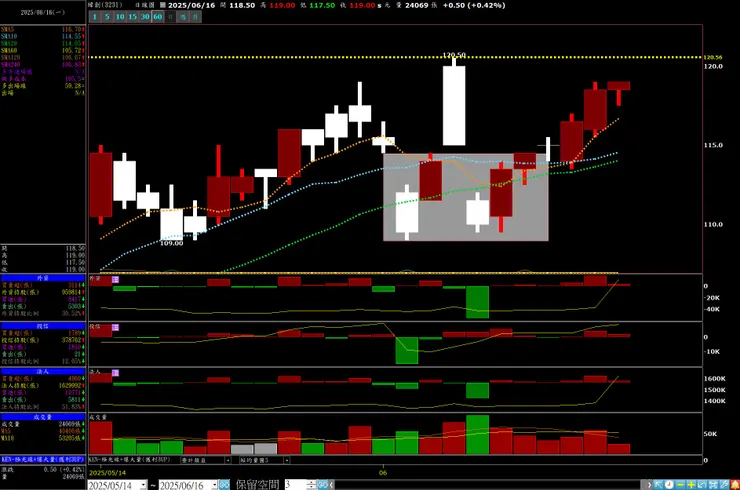The width and height of the screenshot is (740, 490).
Task: Click the drawing line tool icon
Action: pyautogui.click(x=724, y=485)
